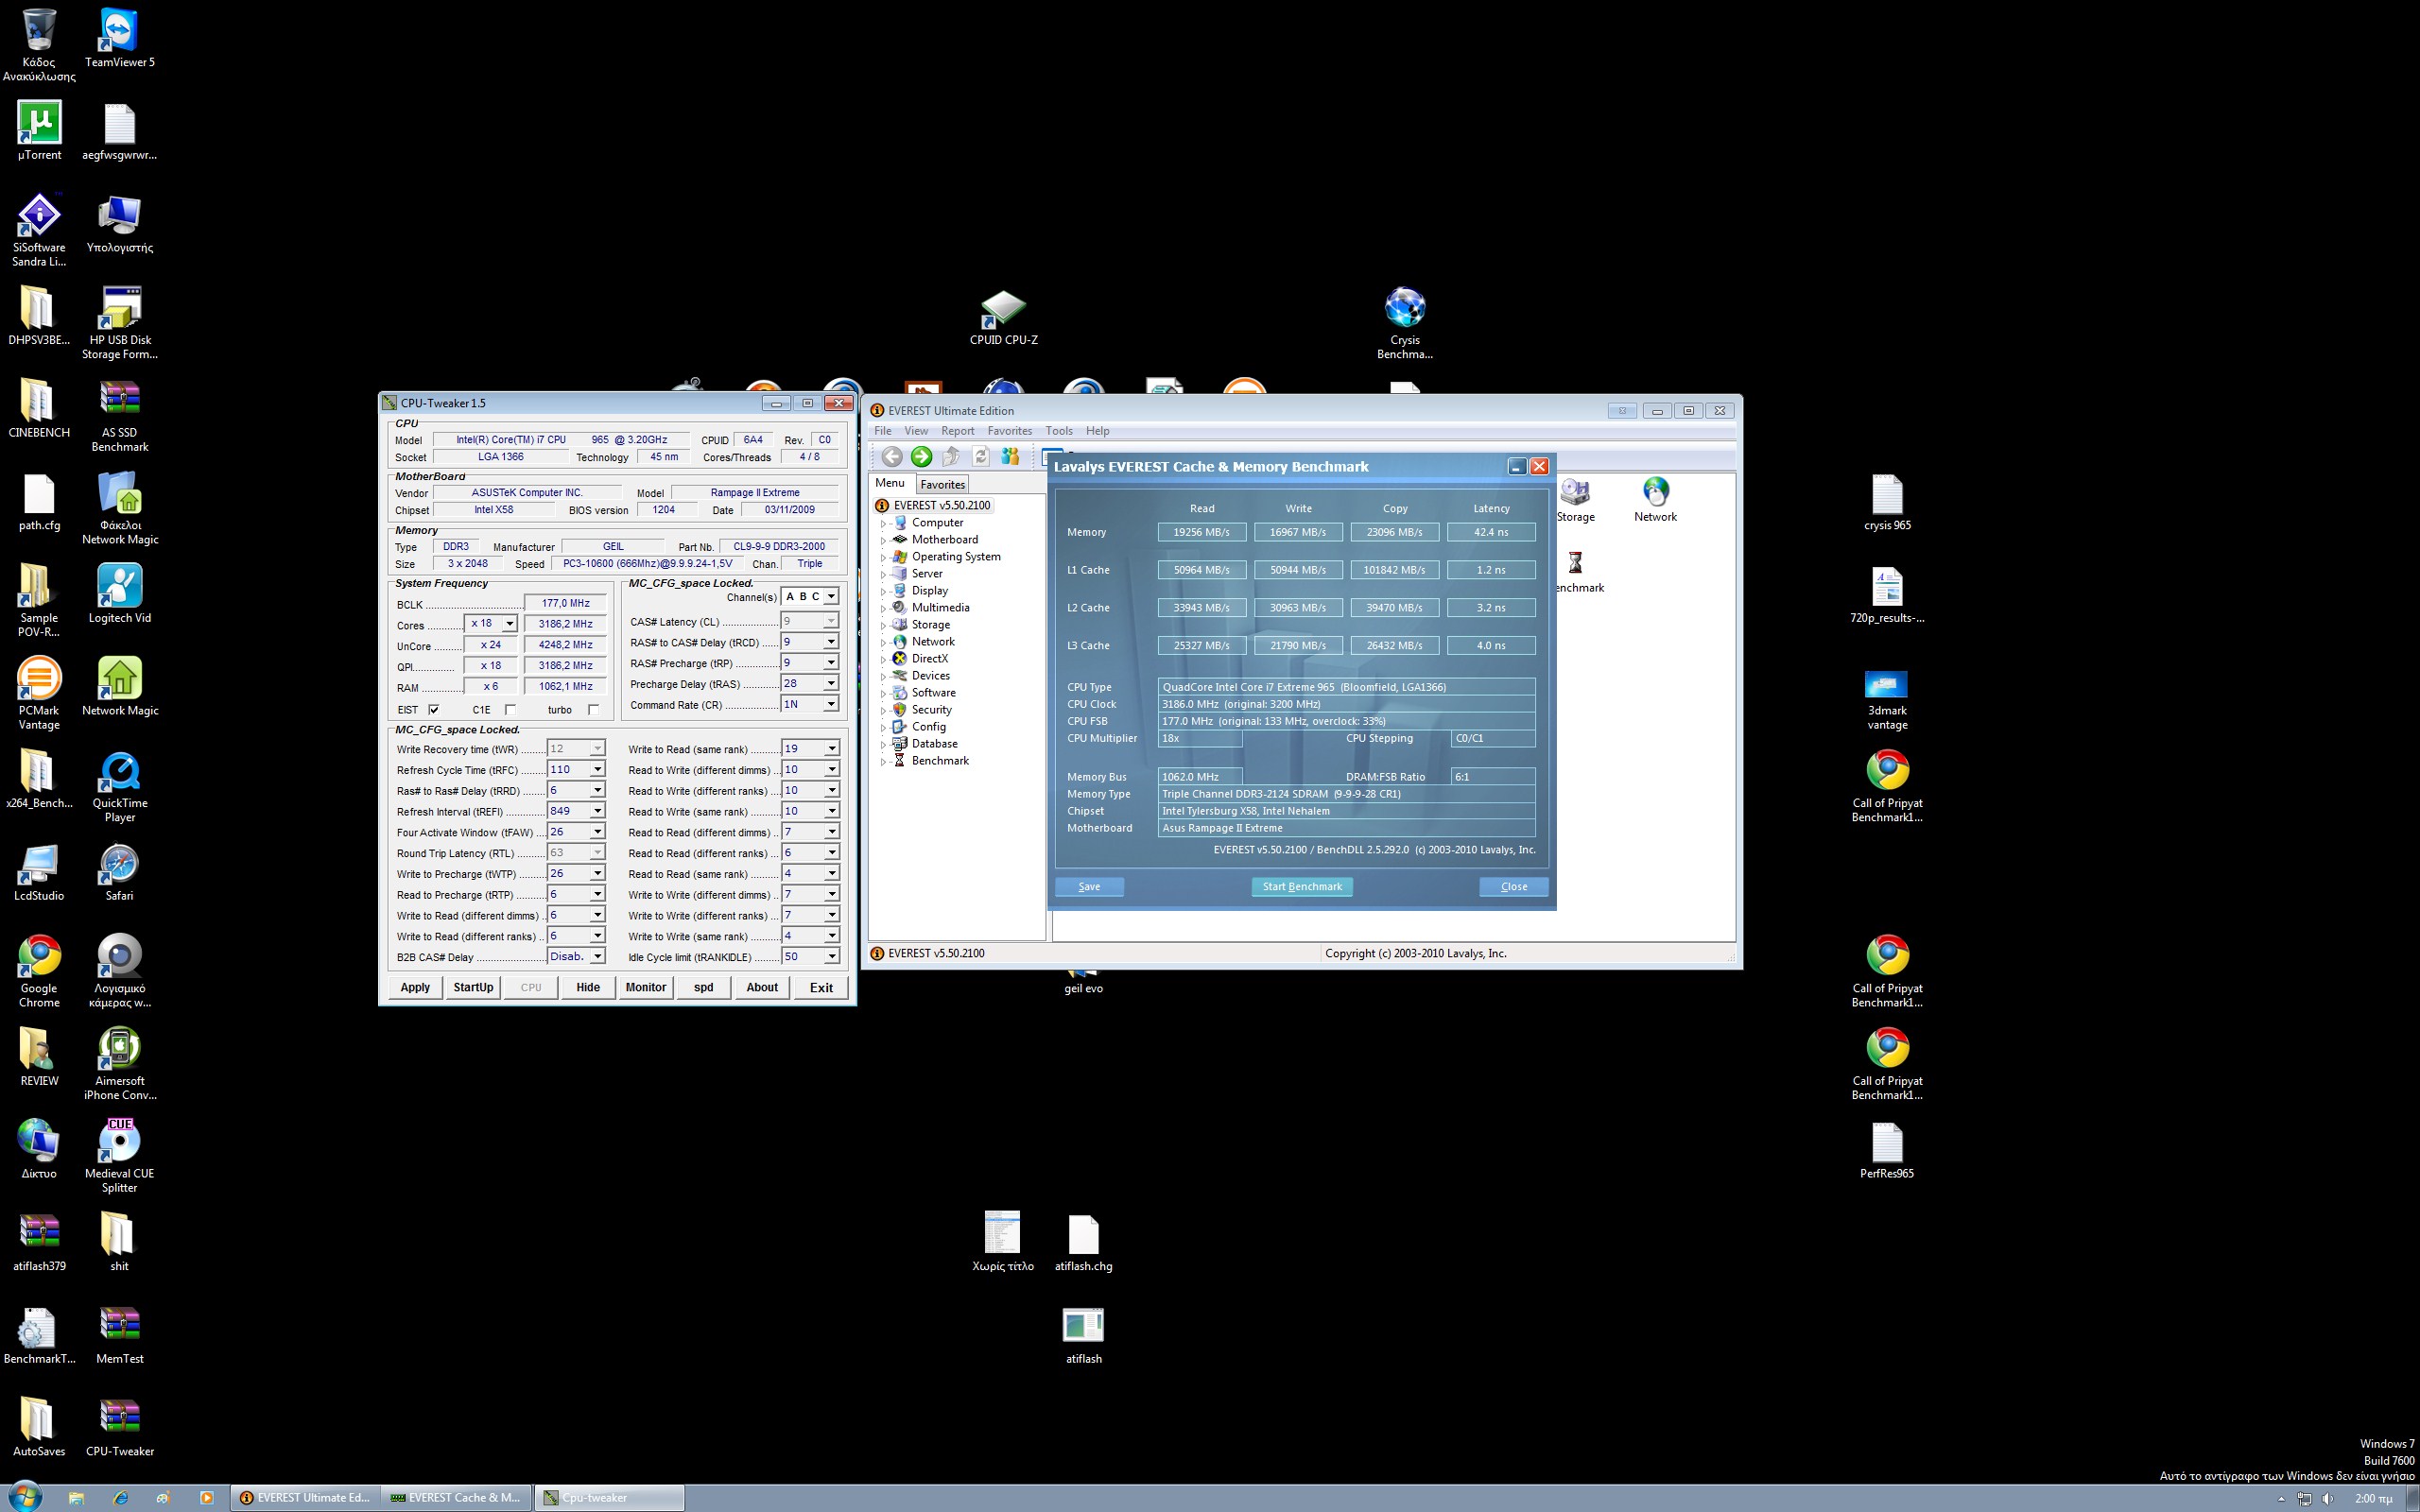Open Logitech Vid desktop icon
The width and height of the screenshot is (2420, 1512).
coord(119,594)
